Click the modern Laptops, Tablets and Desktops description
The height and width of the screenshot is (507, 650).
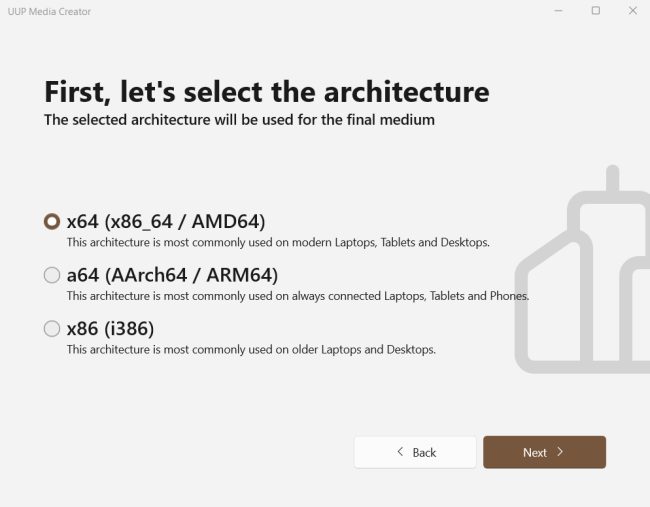tap(278, 243)
